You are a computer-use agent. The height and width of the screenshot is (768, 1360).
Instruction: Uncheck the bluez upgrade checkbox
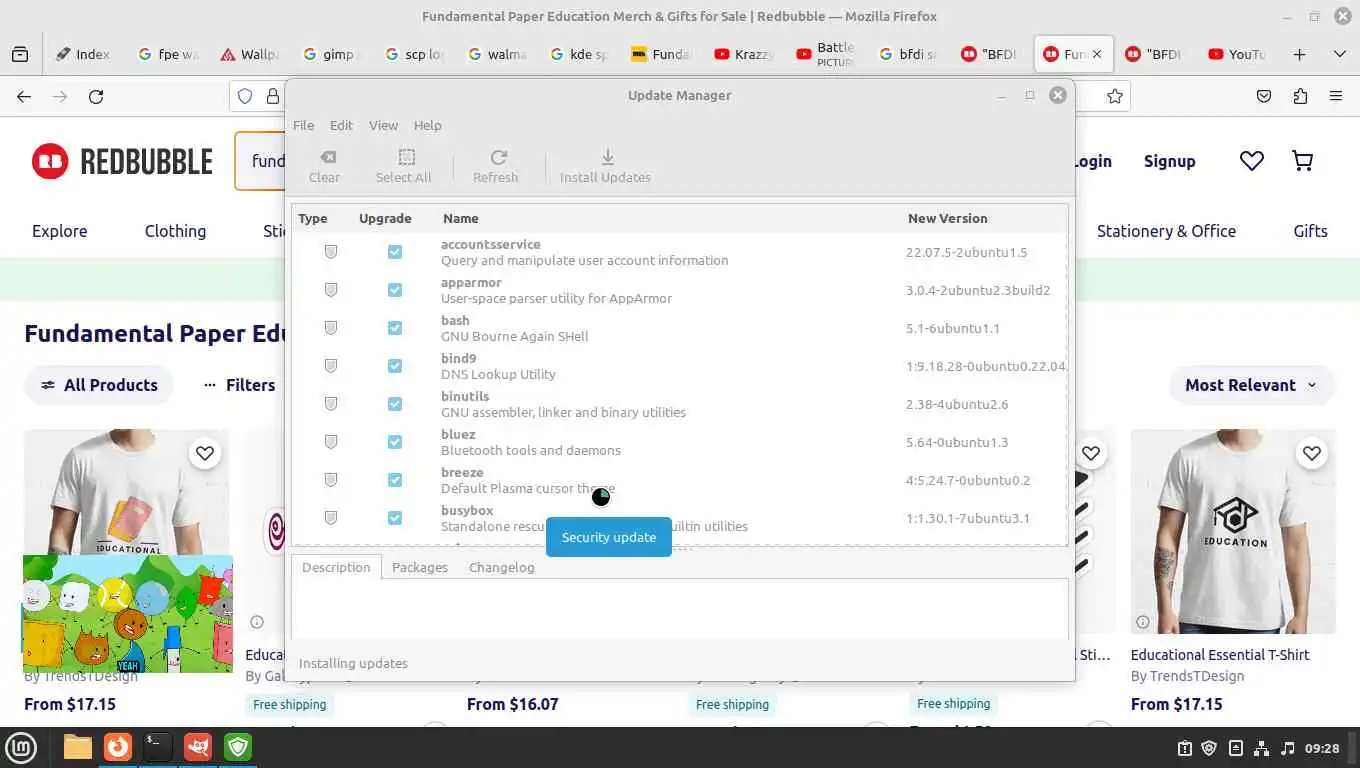pyautogui.click(x=395, y=442)
